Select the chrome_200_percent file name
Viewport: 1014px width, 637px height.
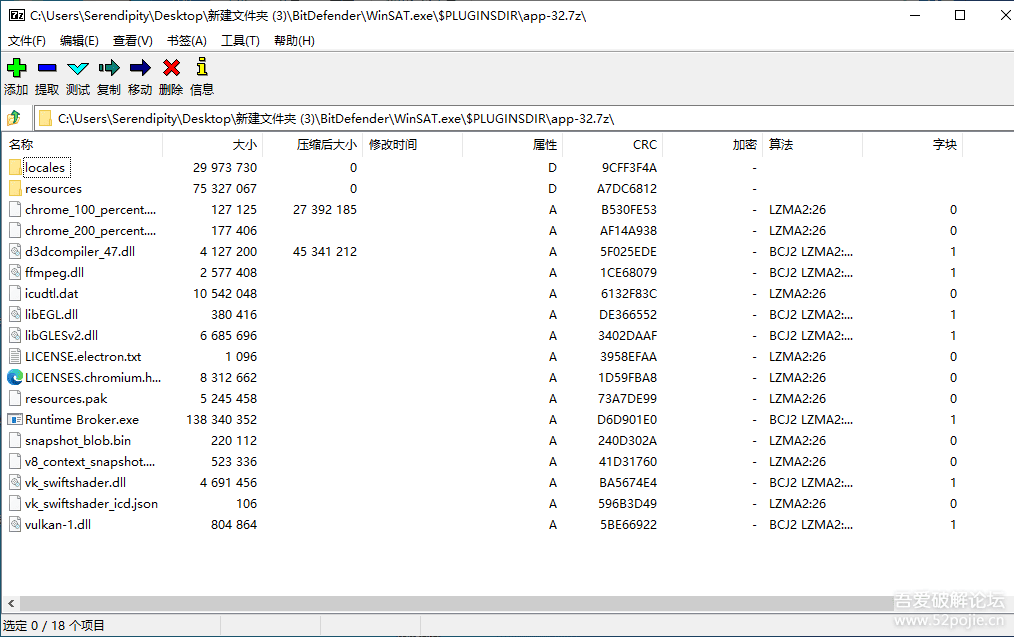tap(91, 230)
